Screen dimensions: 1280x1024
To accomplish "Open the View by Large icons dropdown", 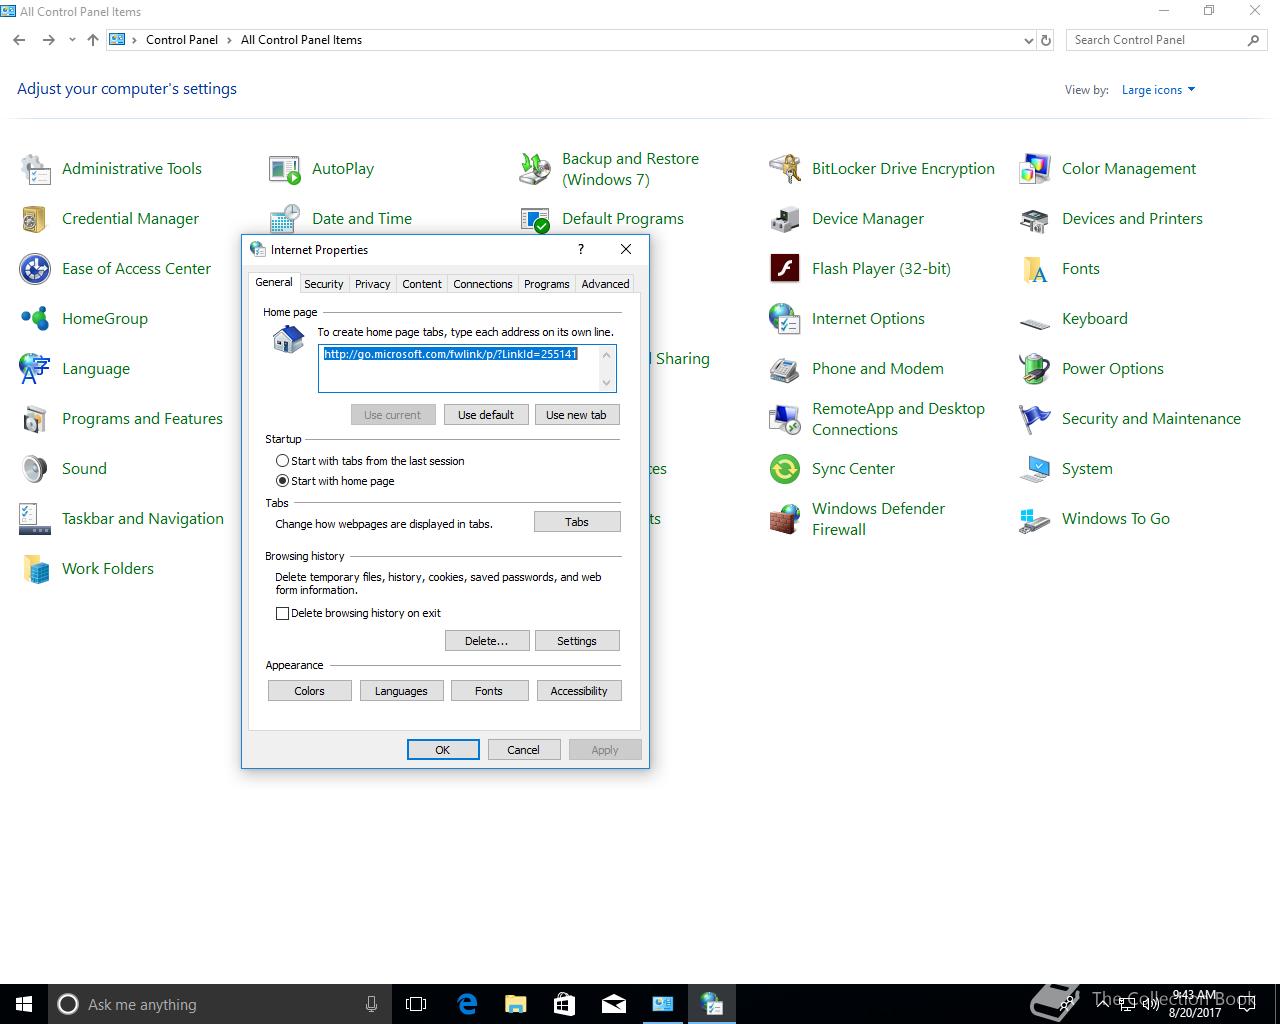I will (x=1158, y=90).
